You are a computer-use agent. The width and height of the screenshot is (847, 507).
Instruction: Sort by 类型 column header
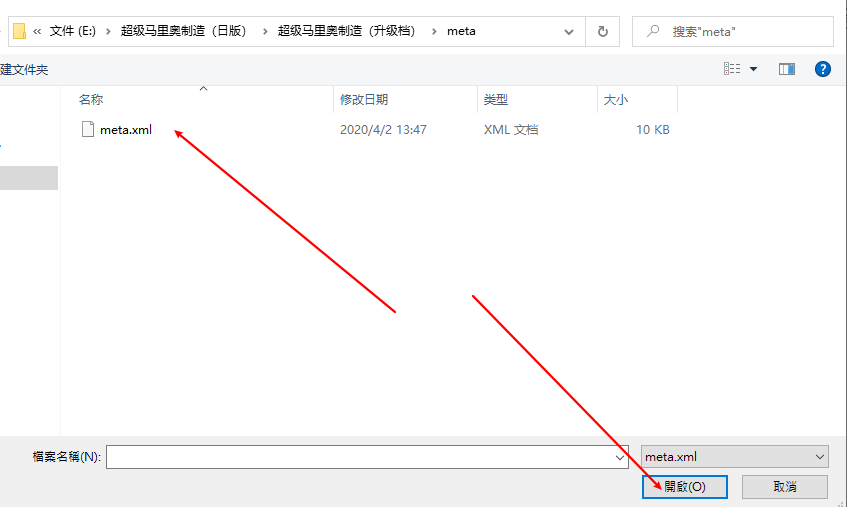(x=495, y=99)
